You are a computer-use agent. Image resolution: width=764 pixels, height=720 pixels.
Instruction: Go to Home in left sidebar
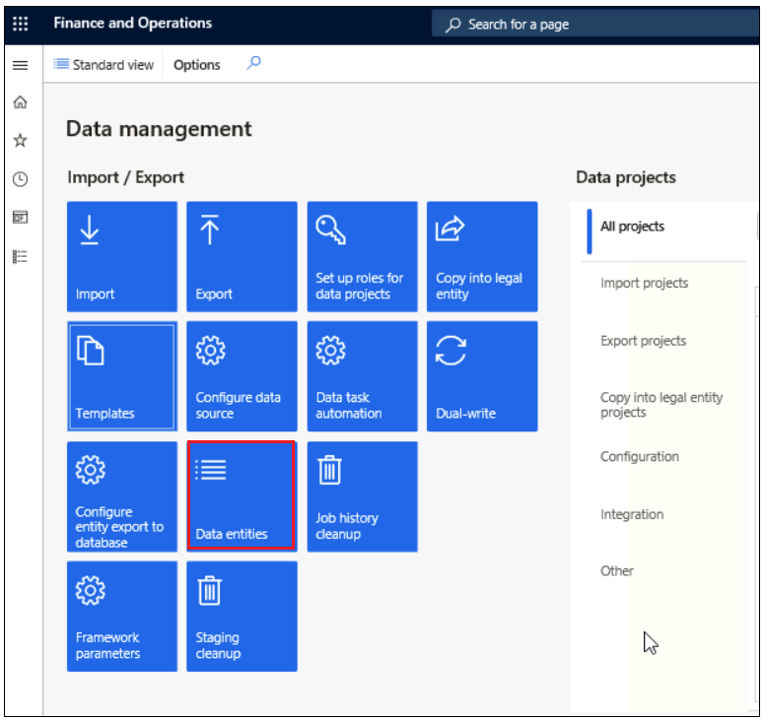point(20,102)
